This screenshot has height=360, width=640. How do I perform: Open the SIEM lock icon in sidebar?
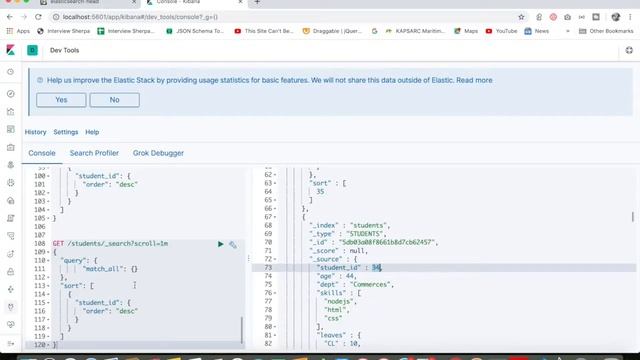click(11, 271)
